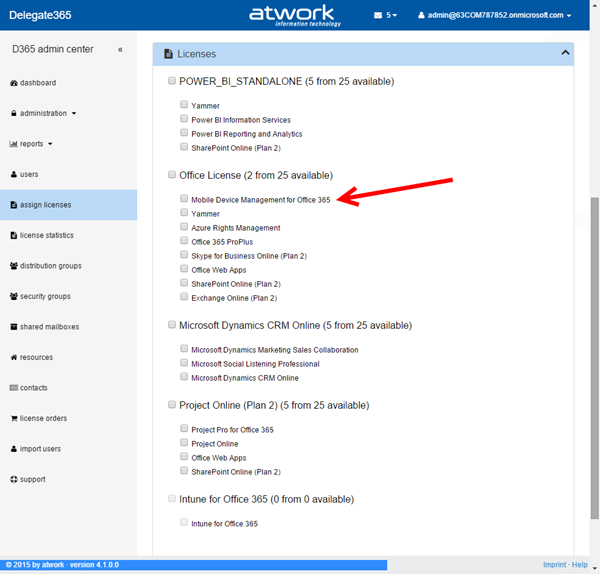Screen dimensions: 600x574
Task: Open the license orders link
Action: pos(68,418)
